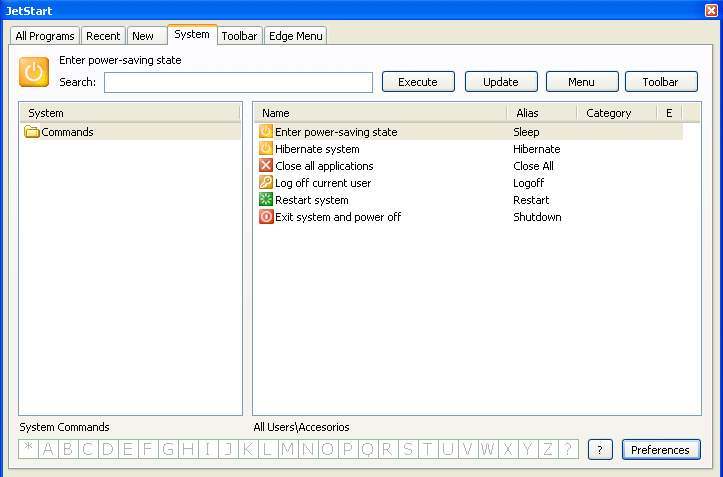The height and width of the screenshot is (477, 723).
Task: Click the large orange power icon beside Search
Action: point(34,72)
